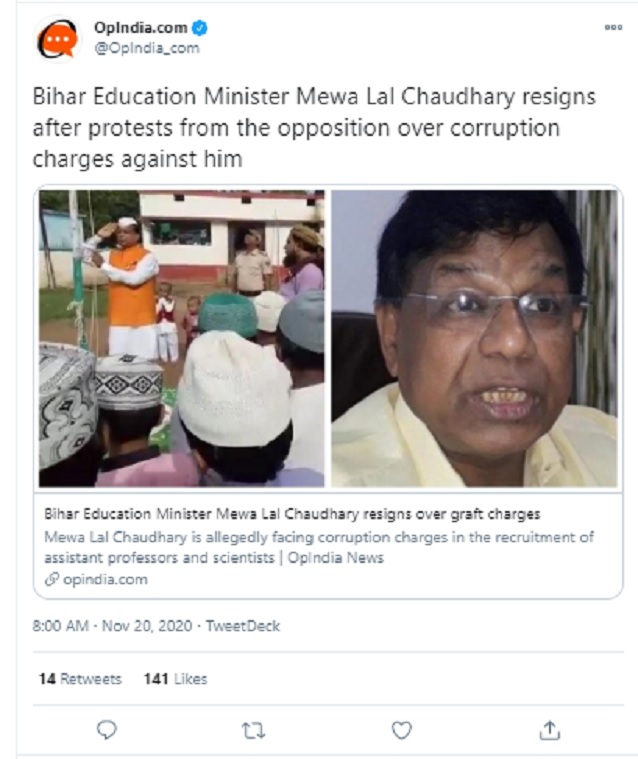Click the OpIndia profile avatar
The width and height of the screenshot is (638, 759).
(58, 39)
